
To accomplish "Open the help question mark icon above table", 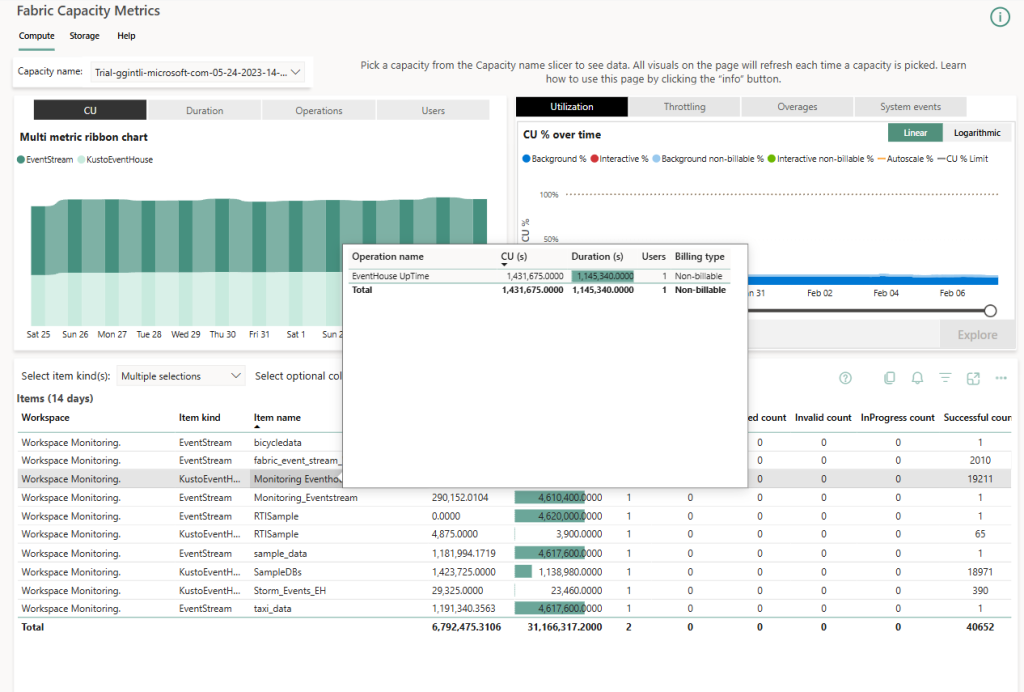I will pos(845,378).
